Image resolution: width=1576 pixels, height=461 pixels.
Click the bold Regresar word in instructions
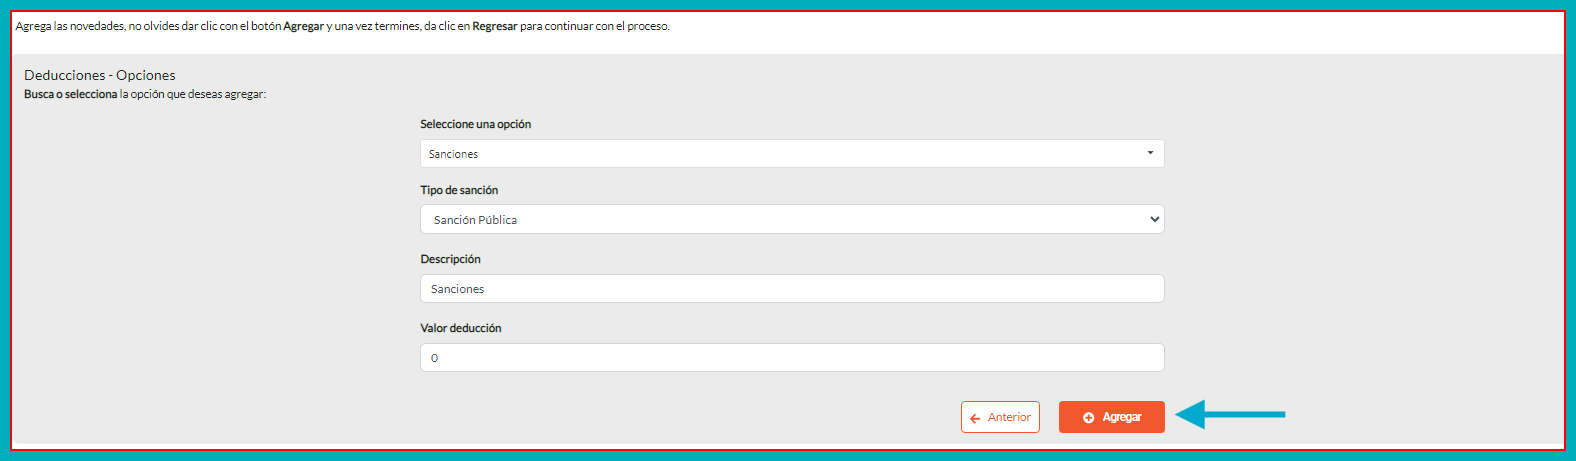[x=495, y=26]
